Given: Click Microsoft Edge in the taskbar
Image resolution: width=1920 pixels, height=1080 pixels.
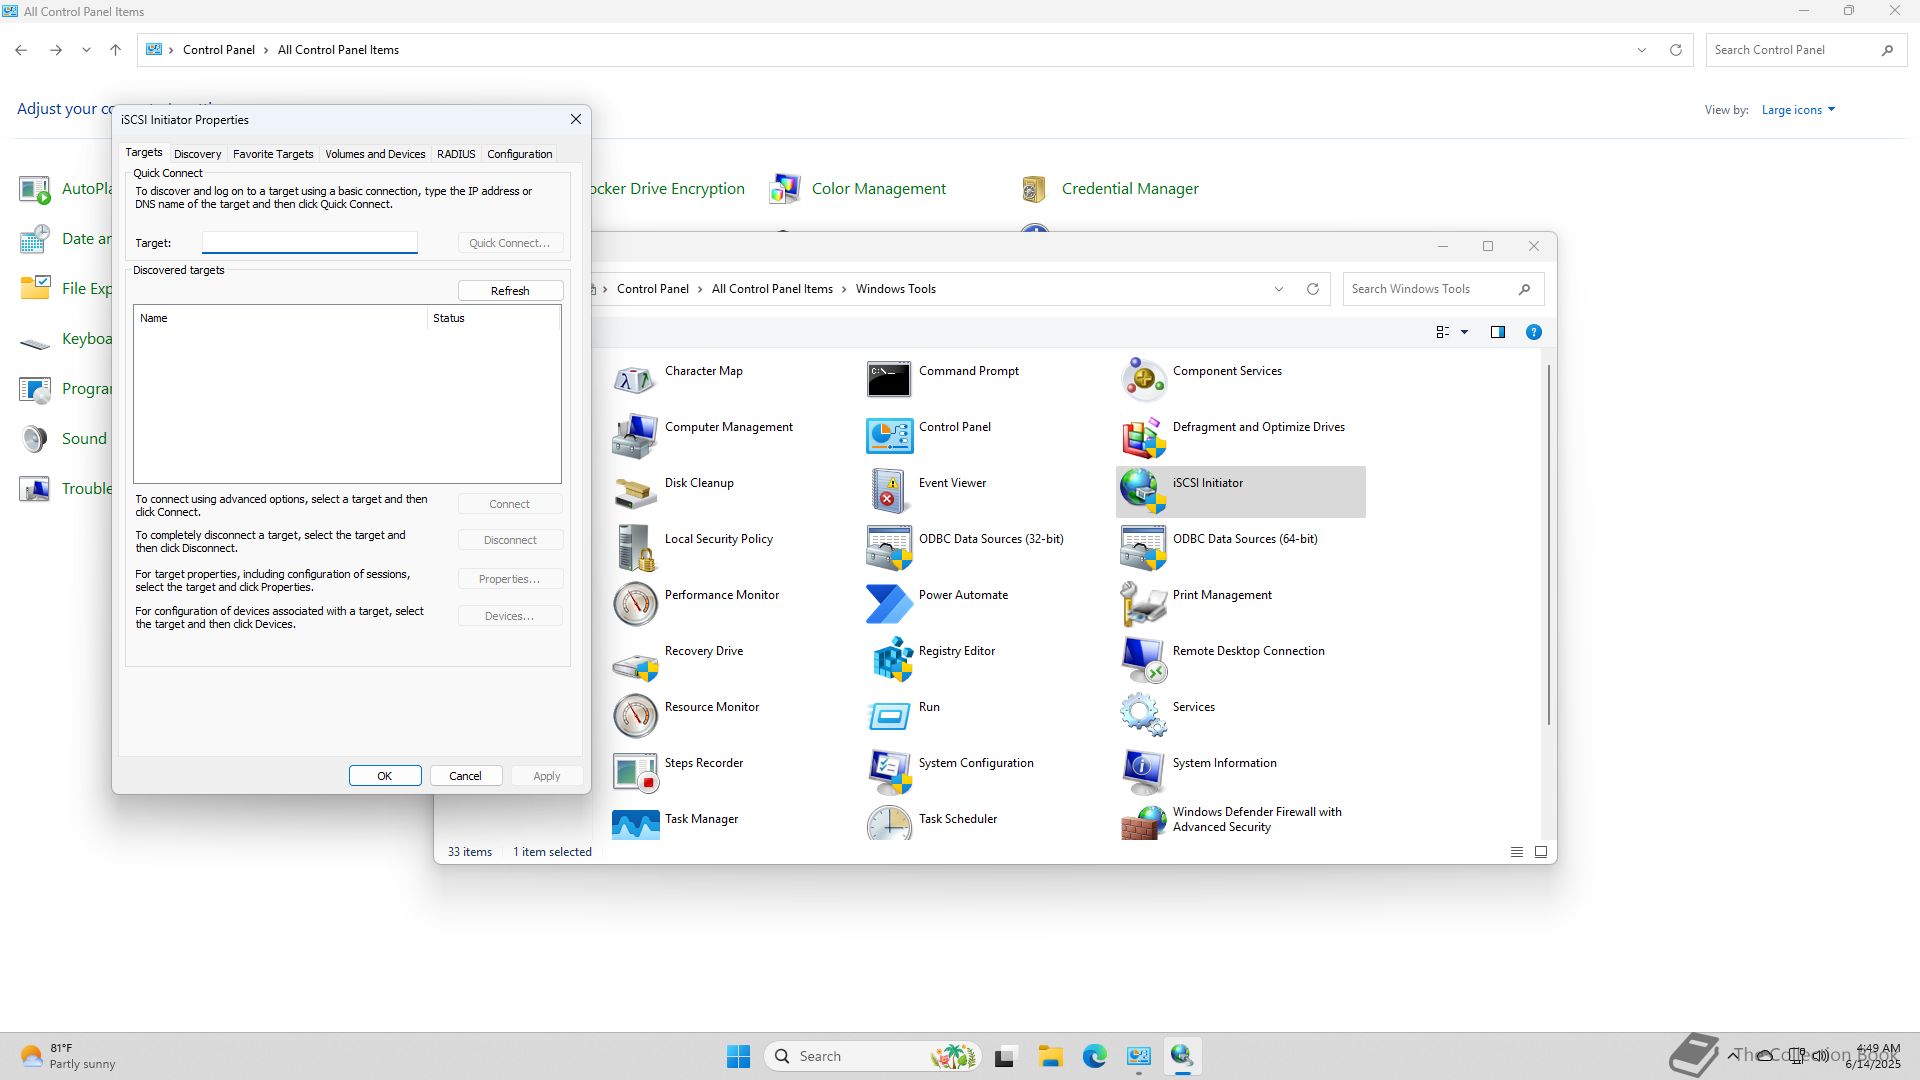Looking at the screenshot, I should (1094, 1056).
